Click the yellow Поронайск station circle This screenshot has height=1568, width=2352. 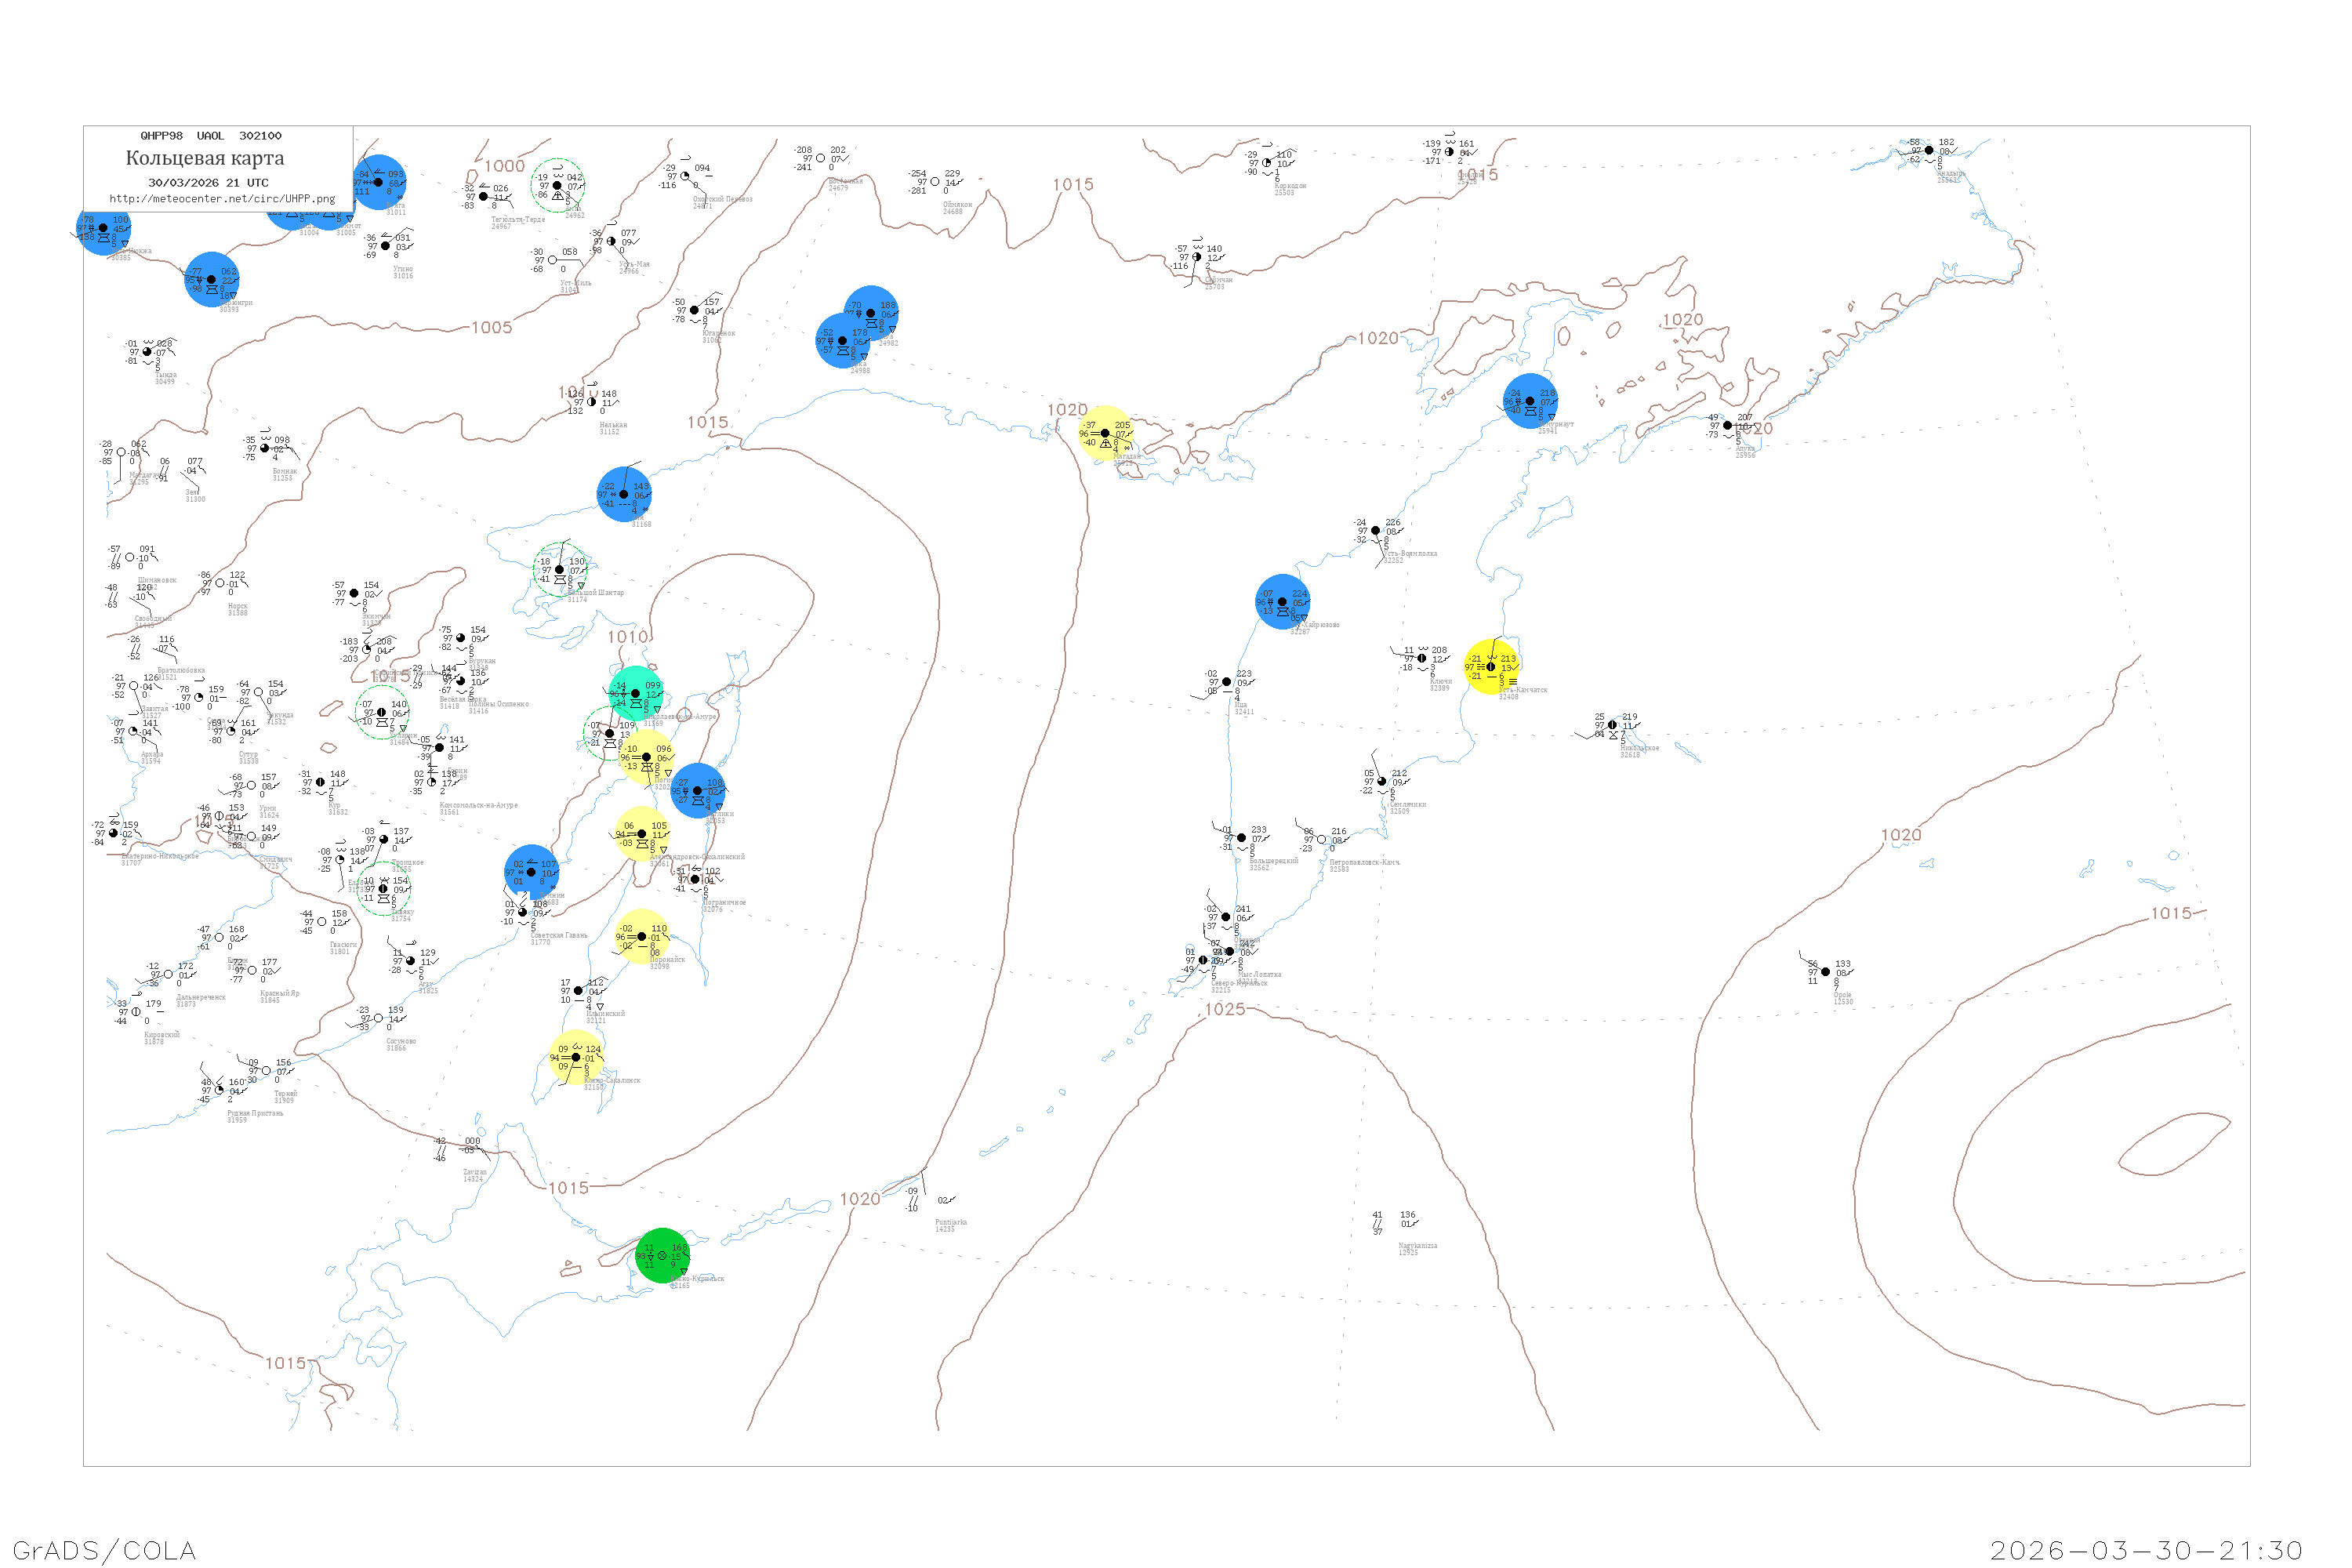click(x=641, y=937)
